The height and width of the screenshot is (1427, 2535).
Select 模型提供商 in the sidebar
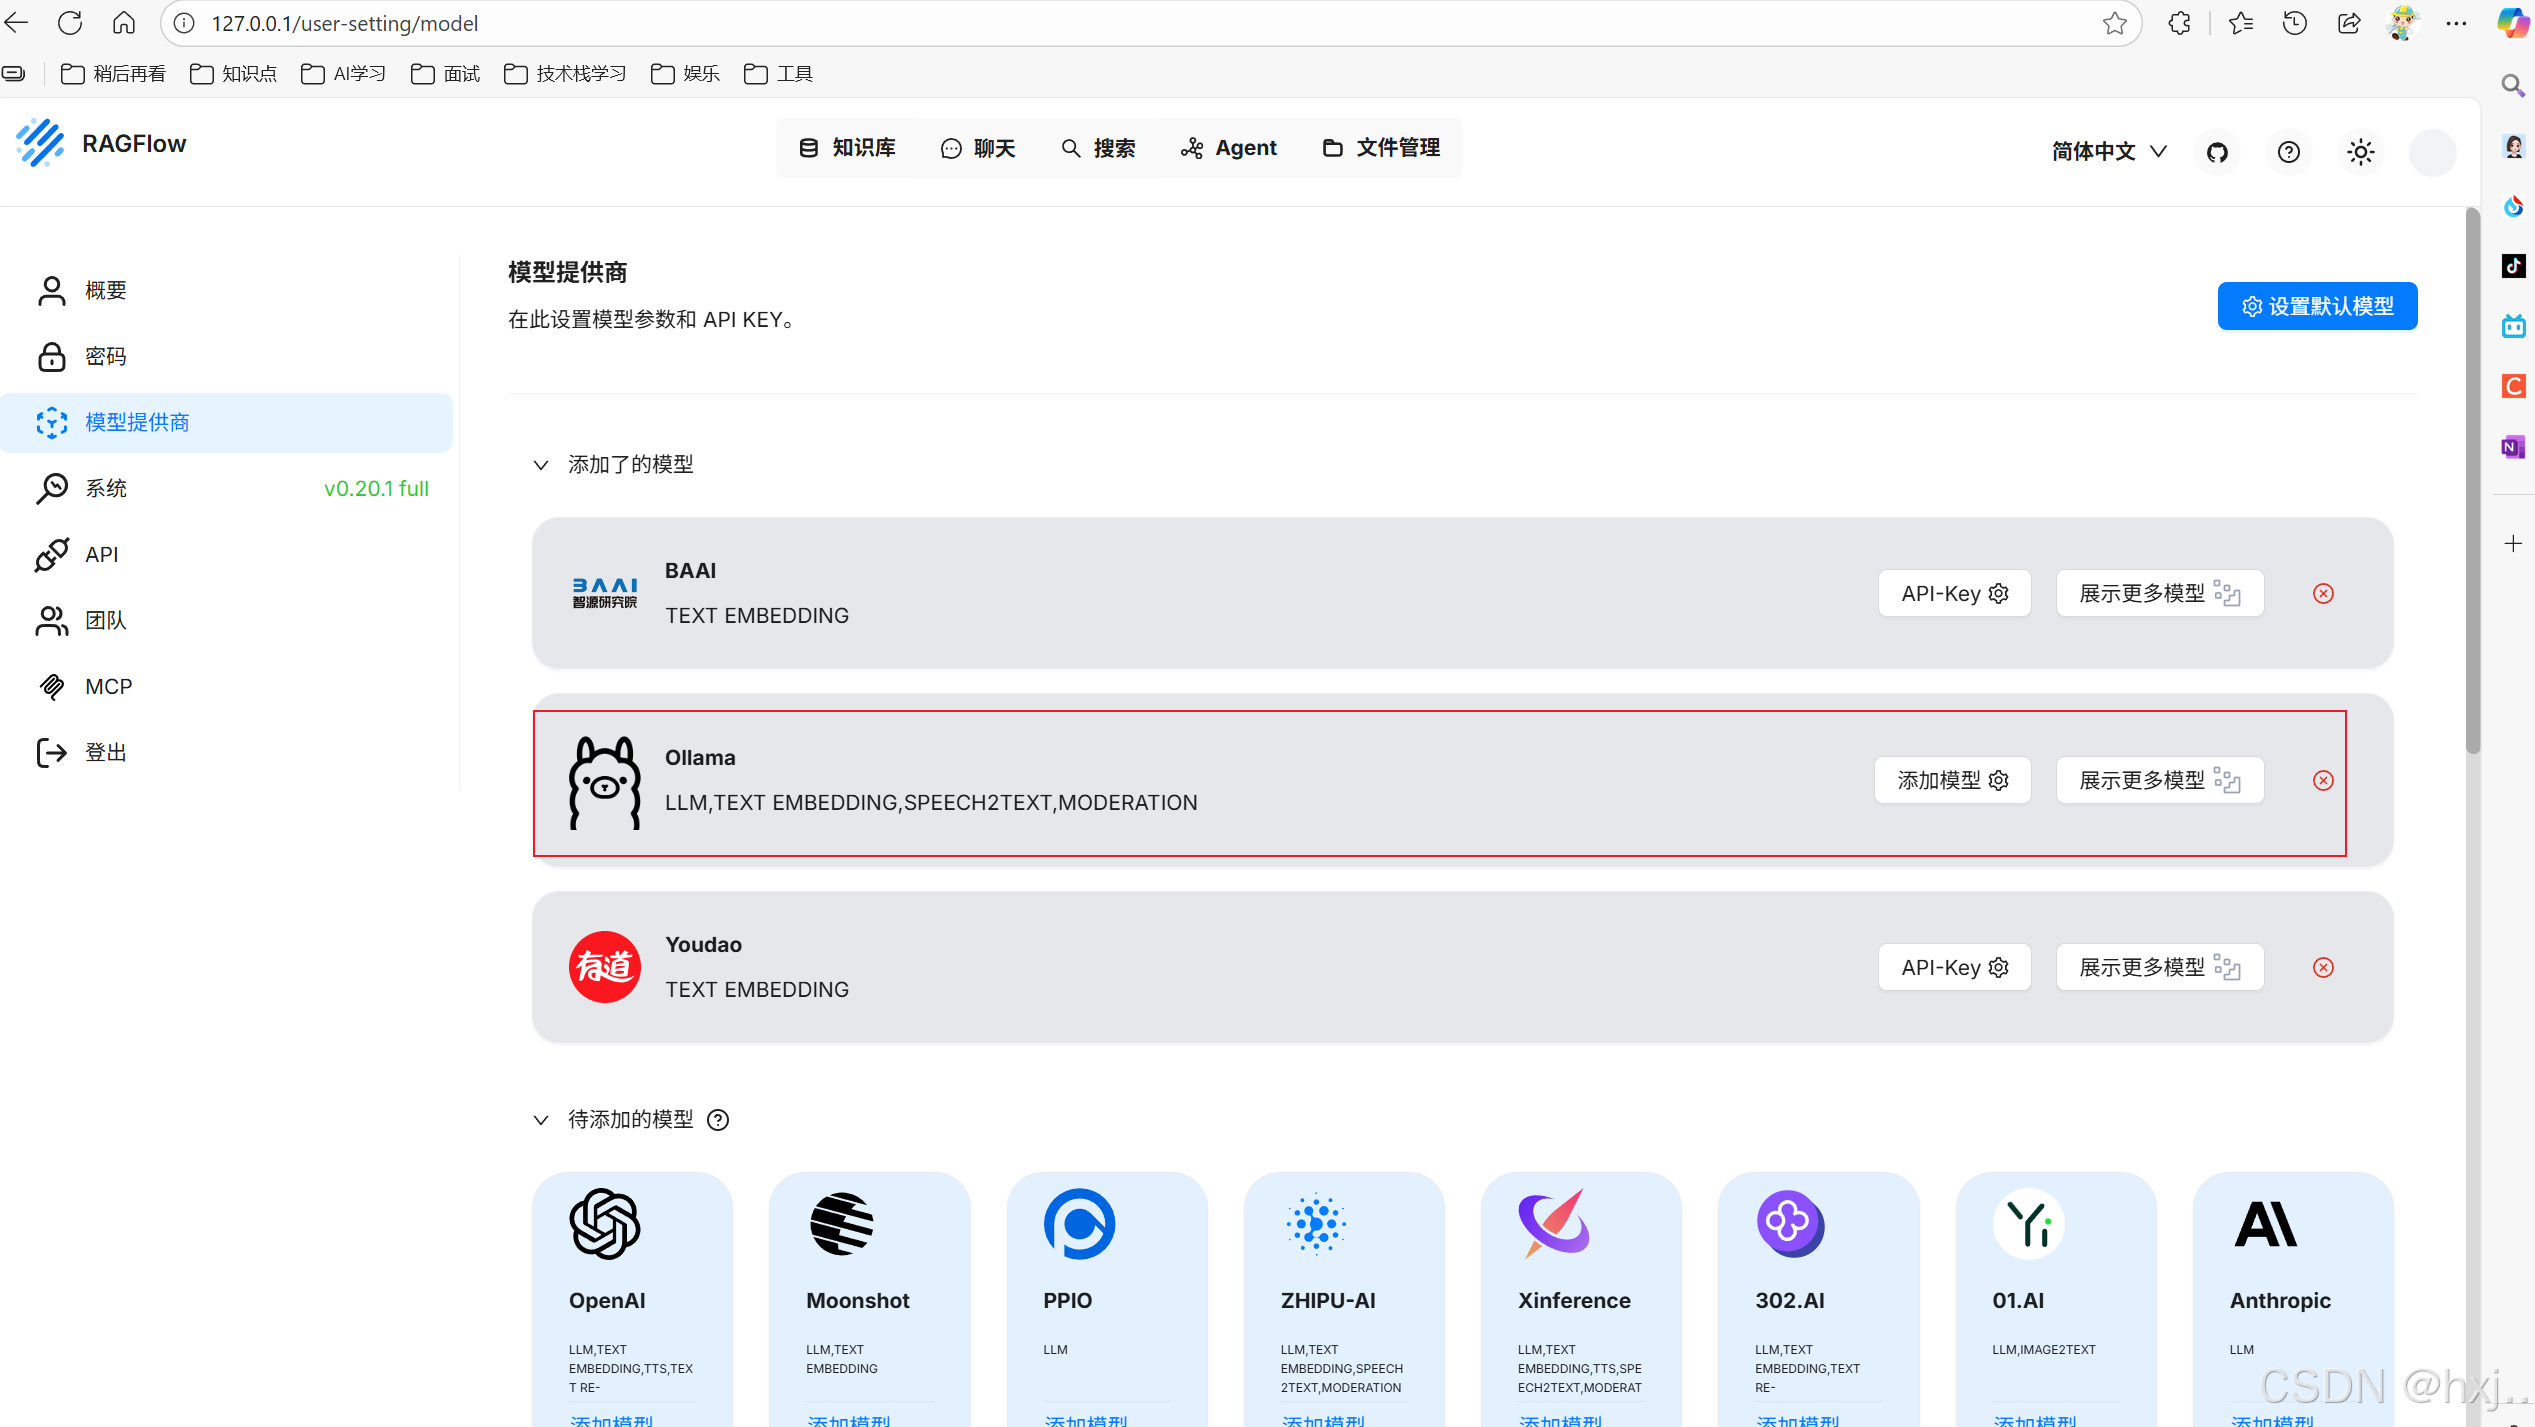pyautogui.click(x=226, y=422)
